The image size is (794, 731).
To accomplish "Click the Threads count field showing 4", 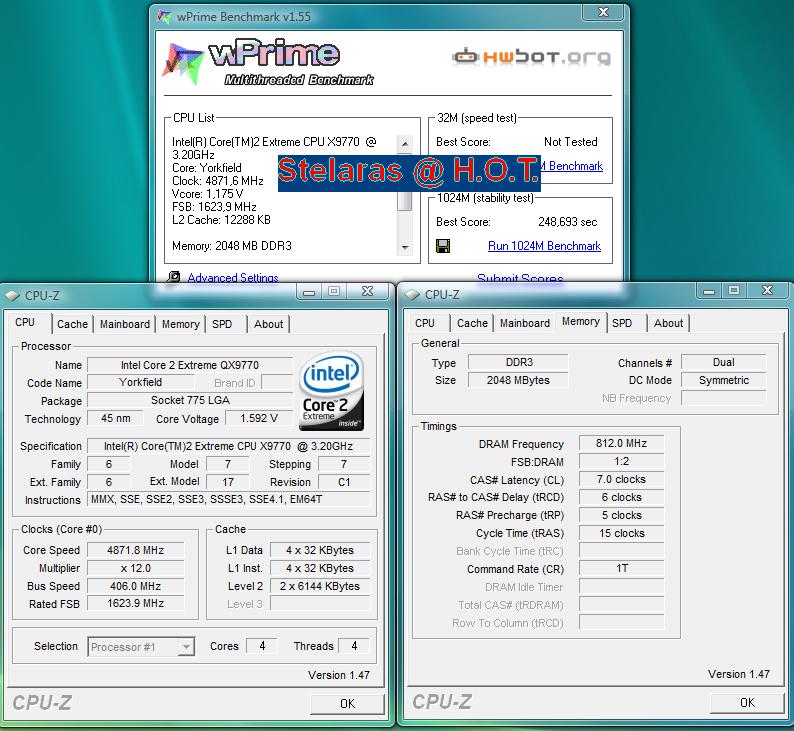I will 354,646.
